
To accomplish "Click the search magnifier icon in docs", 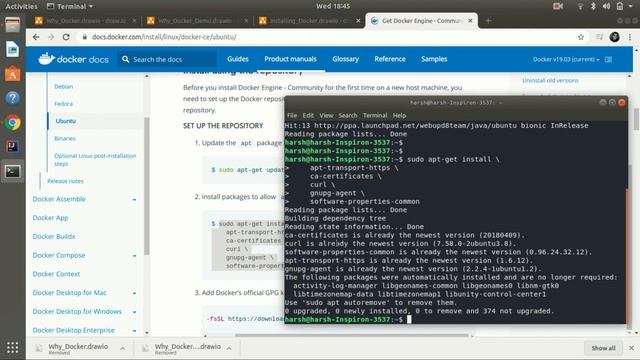I will click(125, 59).
